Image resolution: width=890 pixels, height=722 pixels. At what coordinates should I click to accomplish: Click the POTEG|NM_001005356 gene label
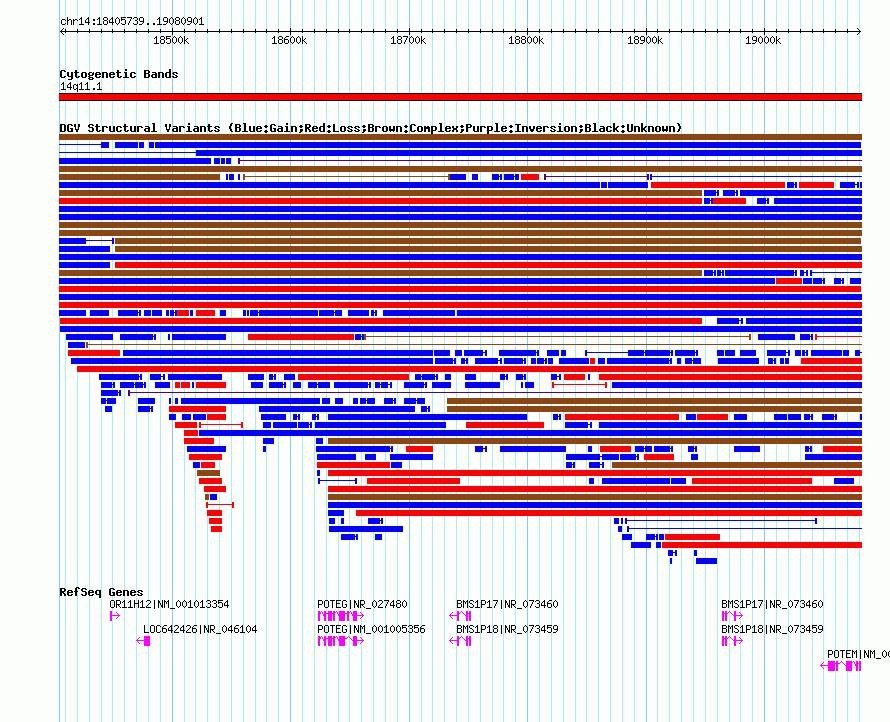[371, 629]
